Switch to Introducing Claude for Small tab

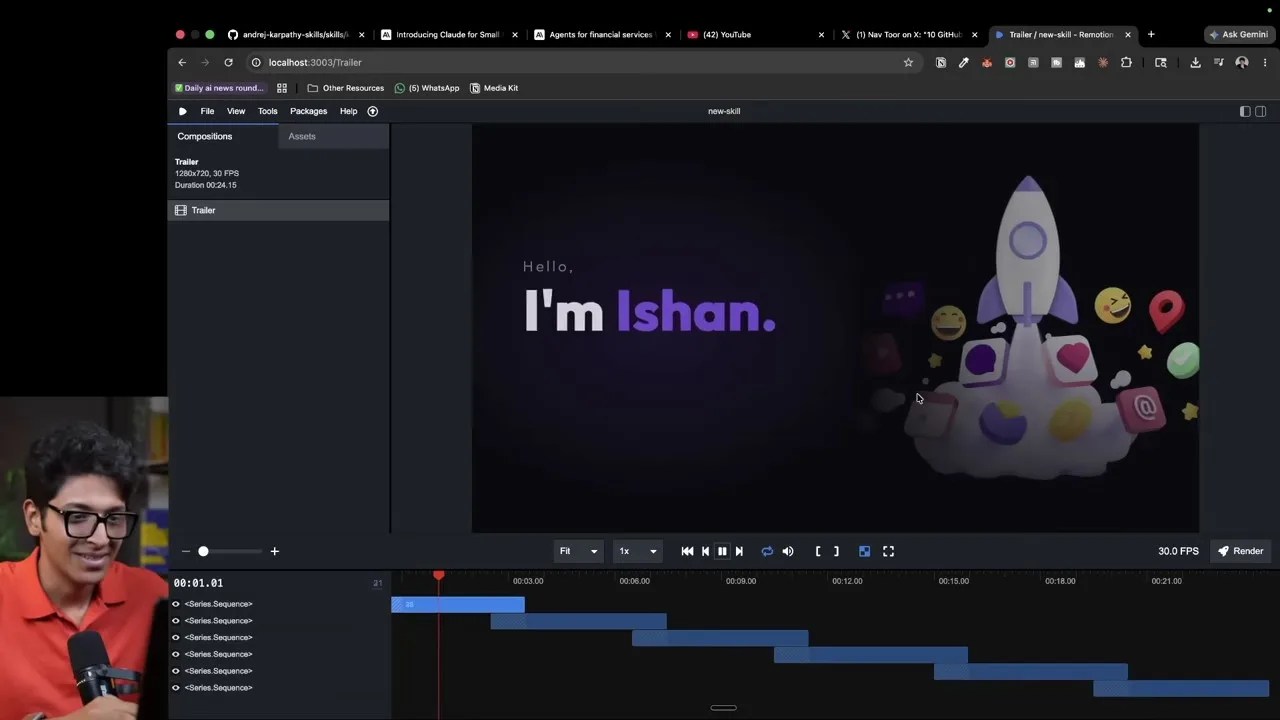tap(449, 34)
